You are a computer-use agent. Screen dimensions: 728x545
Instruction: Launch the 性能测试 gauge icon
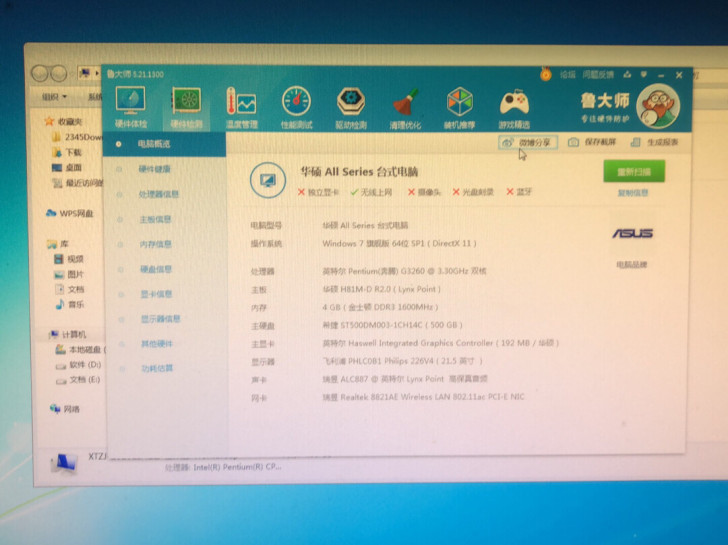point(296,108)
